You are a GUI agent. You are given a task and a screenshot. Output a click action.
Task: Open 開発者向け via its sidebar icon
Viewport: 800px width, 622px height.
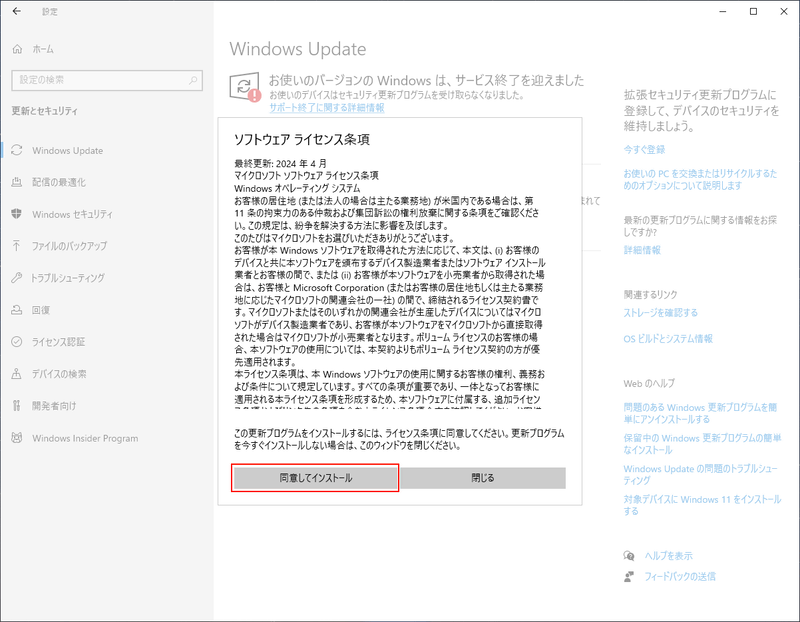point(16,406)
